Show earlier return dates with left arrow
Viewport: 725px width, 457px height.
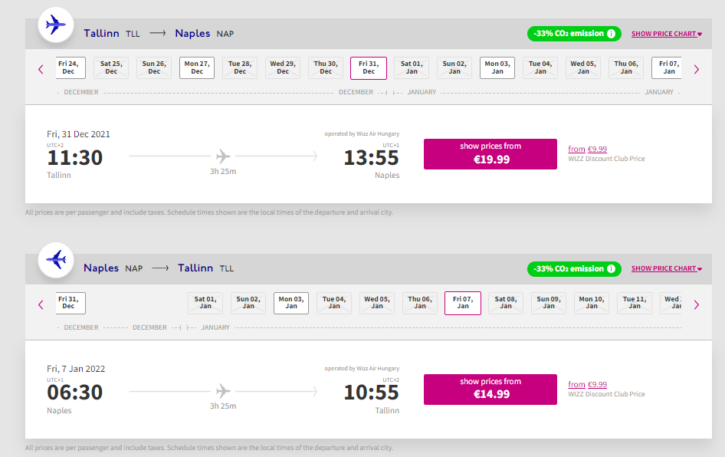tap(41, 305)
